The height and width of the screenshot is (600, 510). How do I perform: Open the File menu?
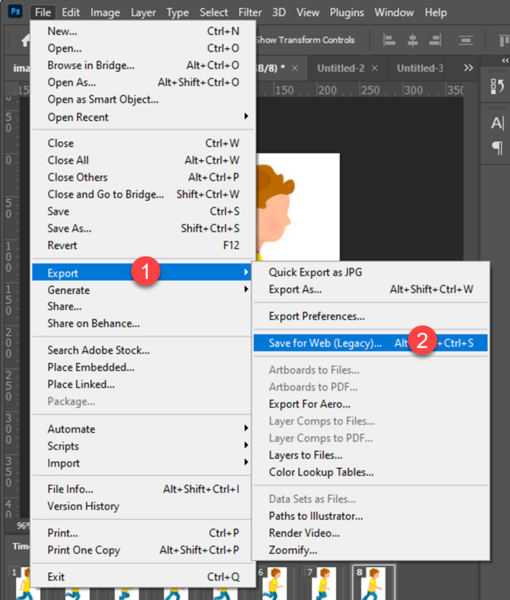[42, 13]
